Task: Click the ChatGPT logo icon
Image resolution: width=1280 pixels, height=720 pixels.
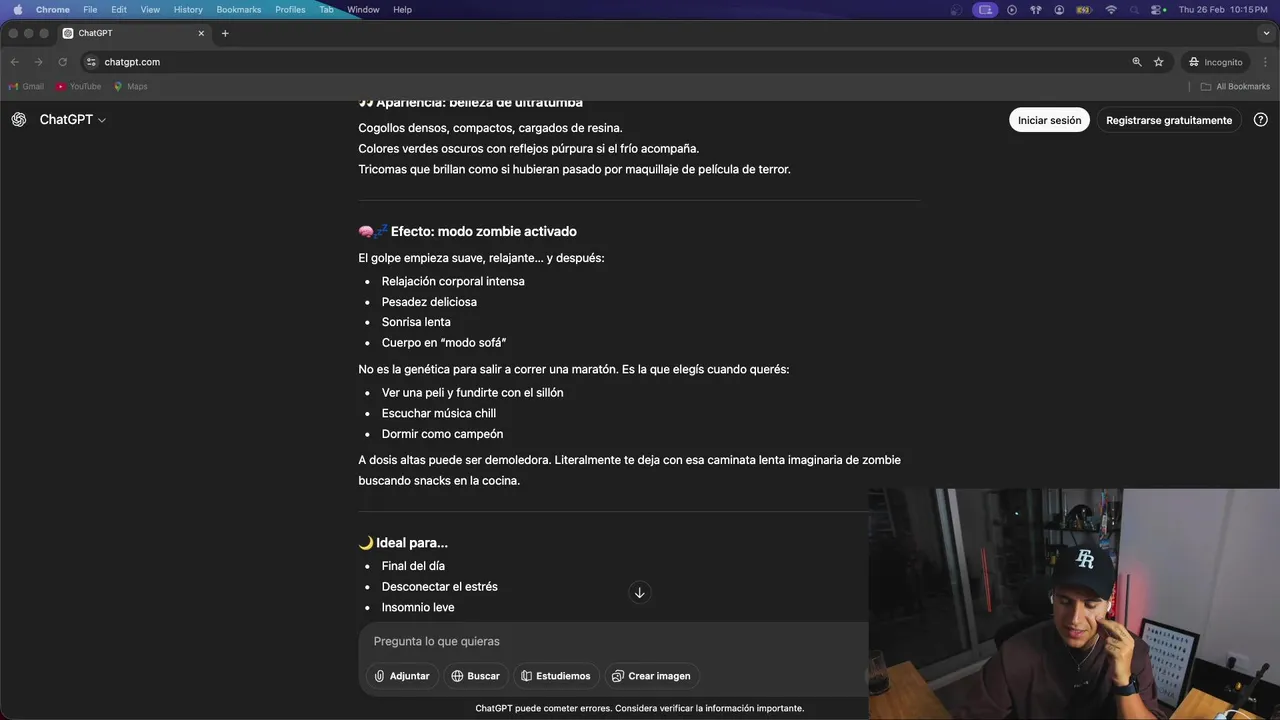Action: (19, 120)
